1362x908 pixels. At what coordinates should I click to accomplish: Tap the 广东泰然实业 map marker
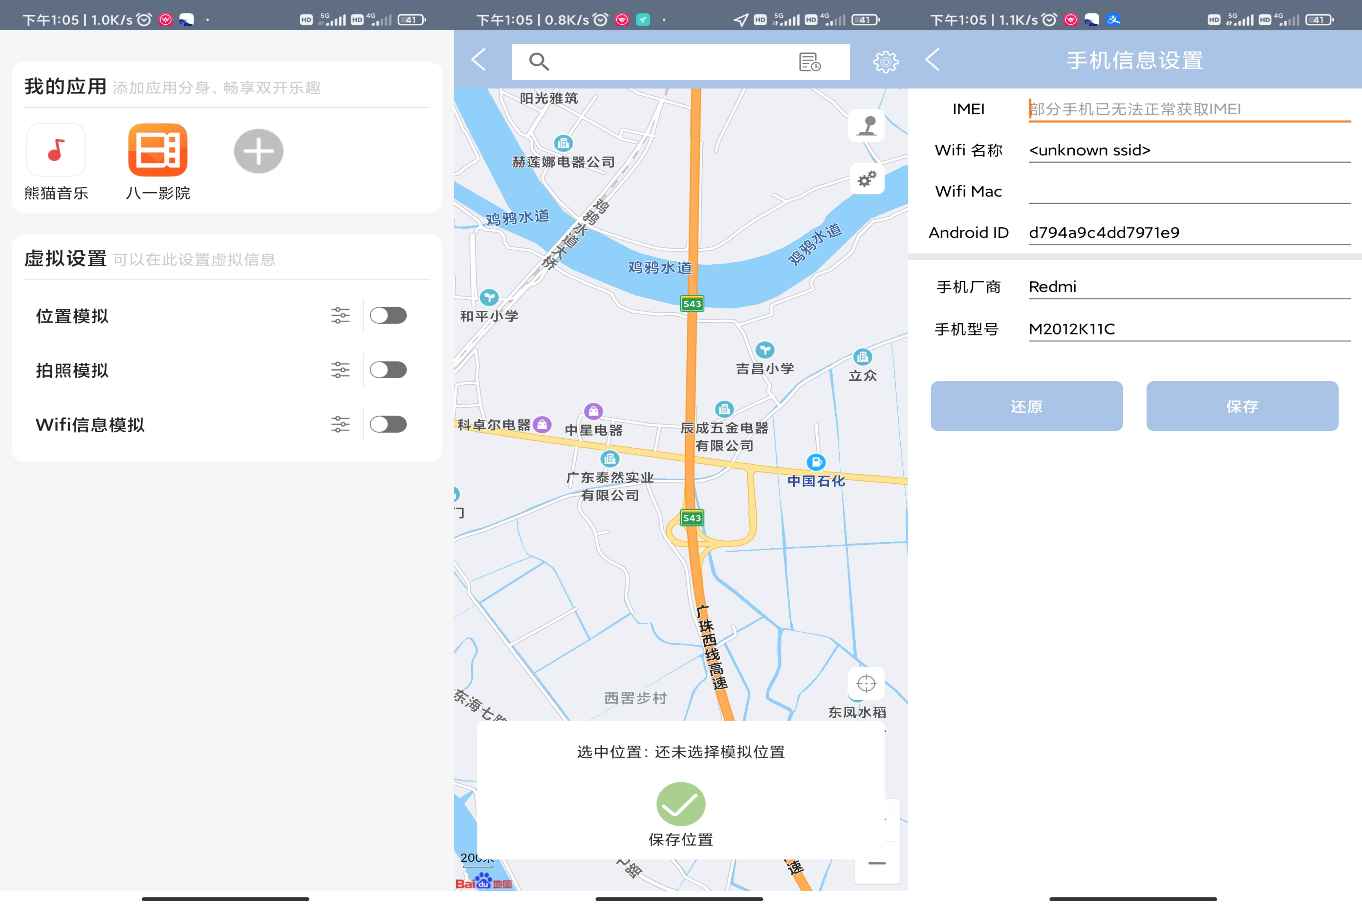click(609, 460)
